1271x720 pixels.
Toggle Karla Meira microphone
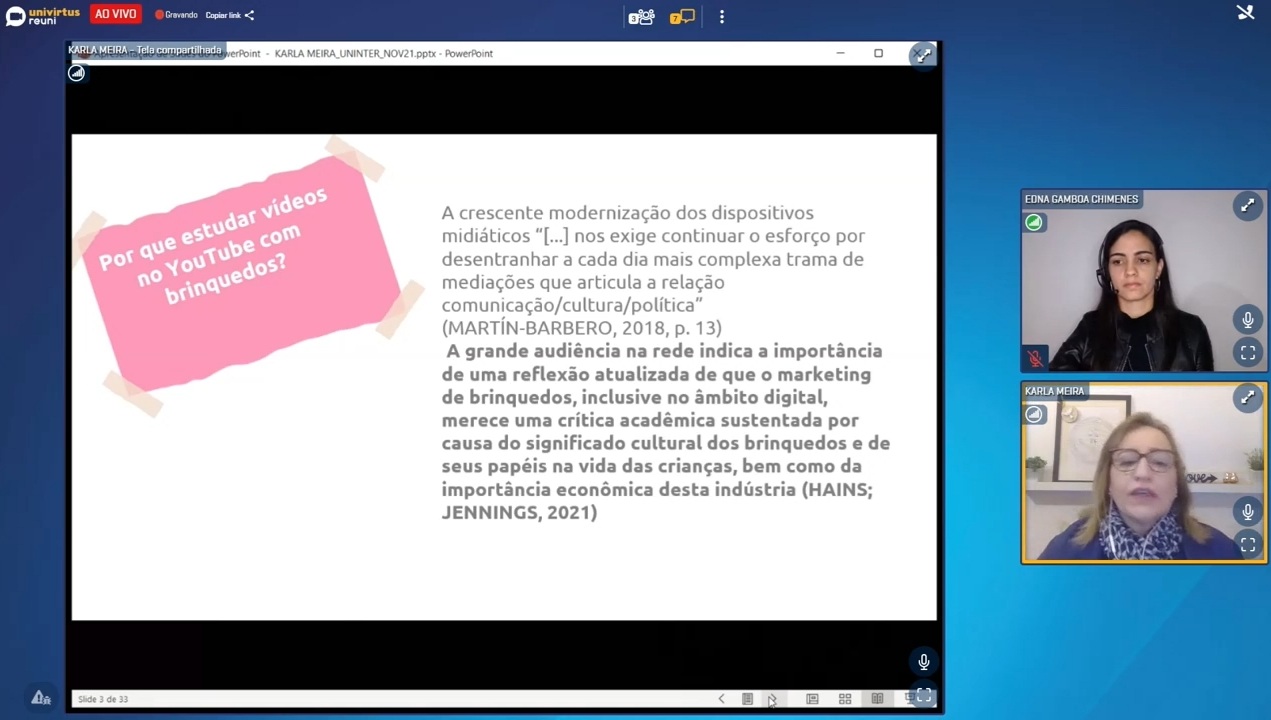[1247, 512]
